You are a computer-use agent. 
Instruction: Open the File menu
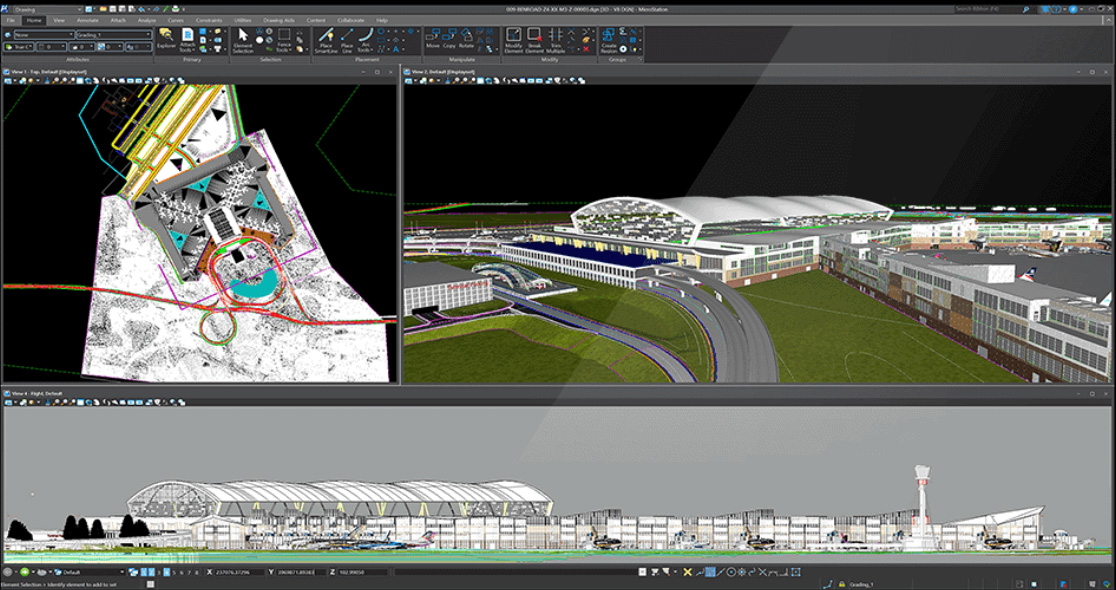click(x=10, y=20)
